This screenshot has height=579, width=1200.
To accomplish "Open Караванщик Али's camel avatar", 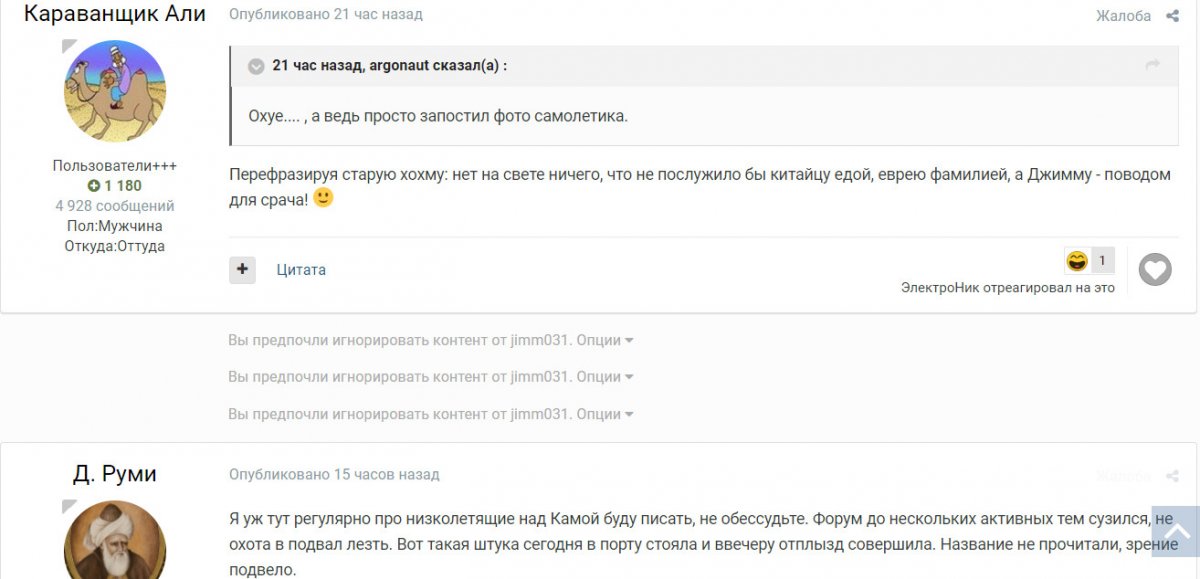I will [115, 91].
